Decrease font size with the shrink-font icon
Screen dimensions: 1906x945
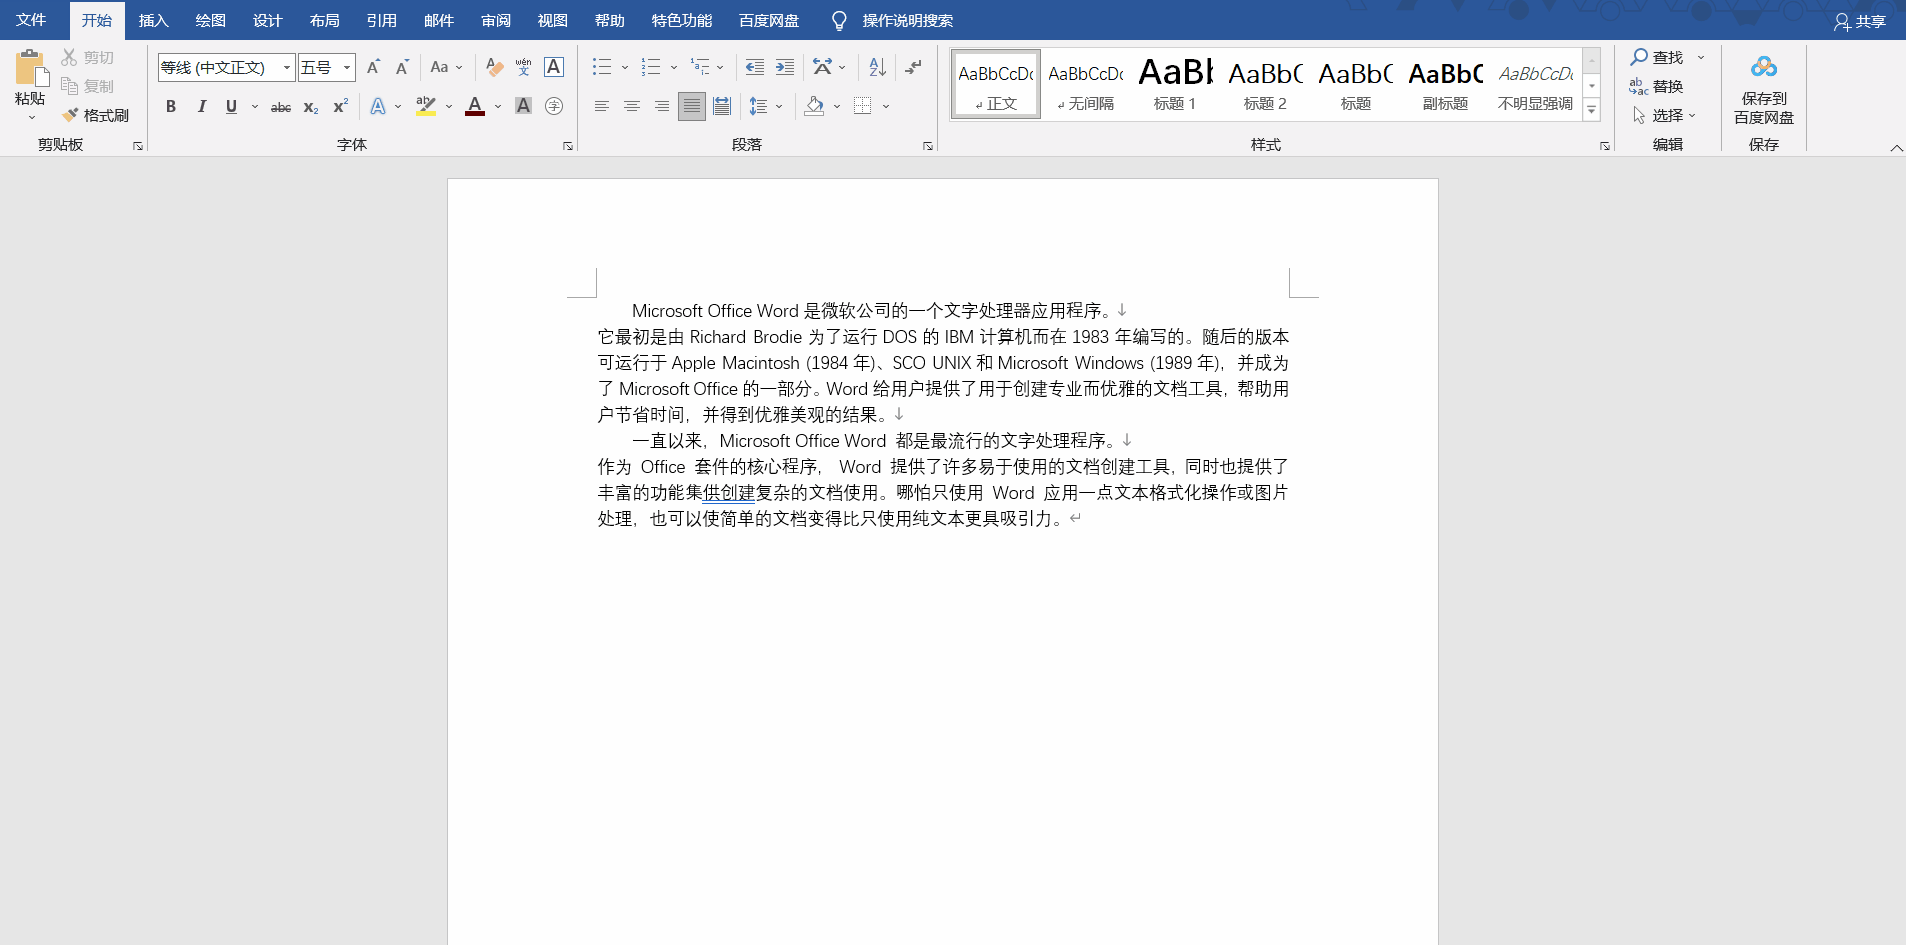[402, 67]
